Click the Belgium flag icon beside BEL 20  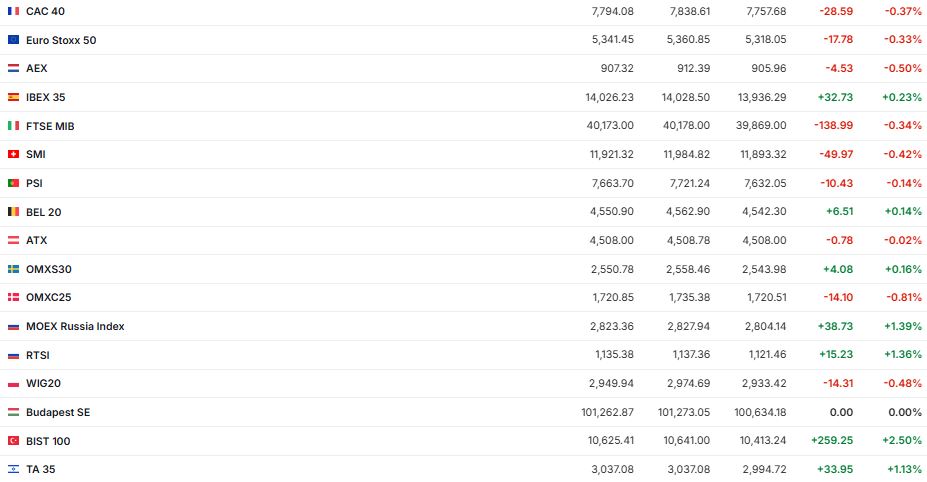coord(13,212)
